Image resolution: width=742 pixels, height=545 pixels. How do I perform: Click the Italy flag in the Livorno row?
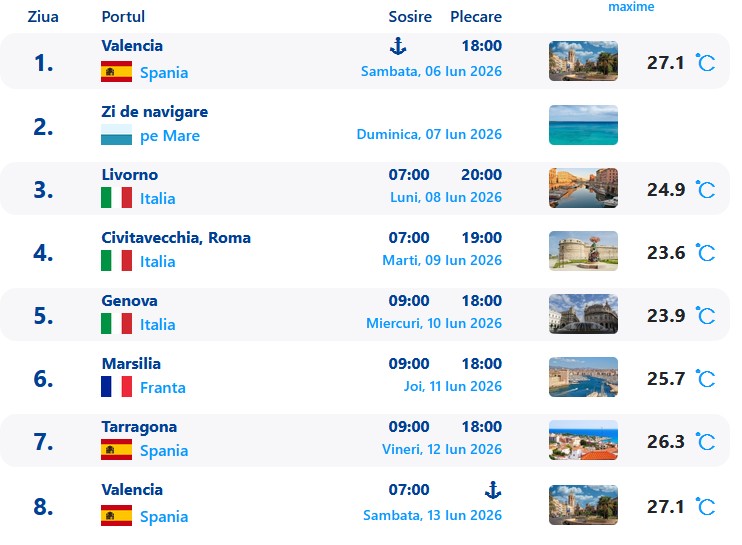coord(117,198)
